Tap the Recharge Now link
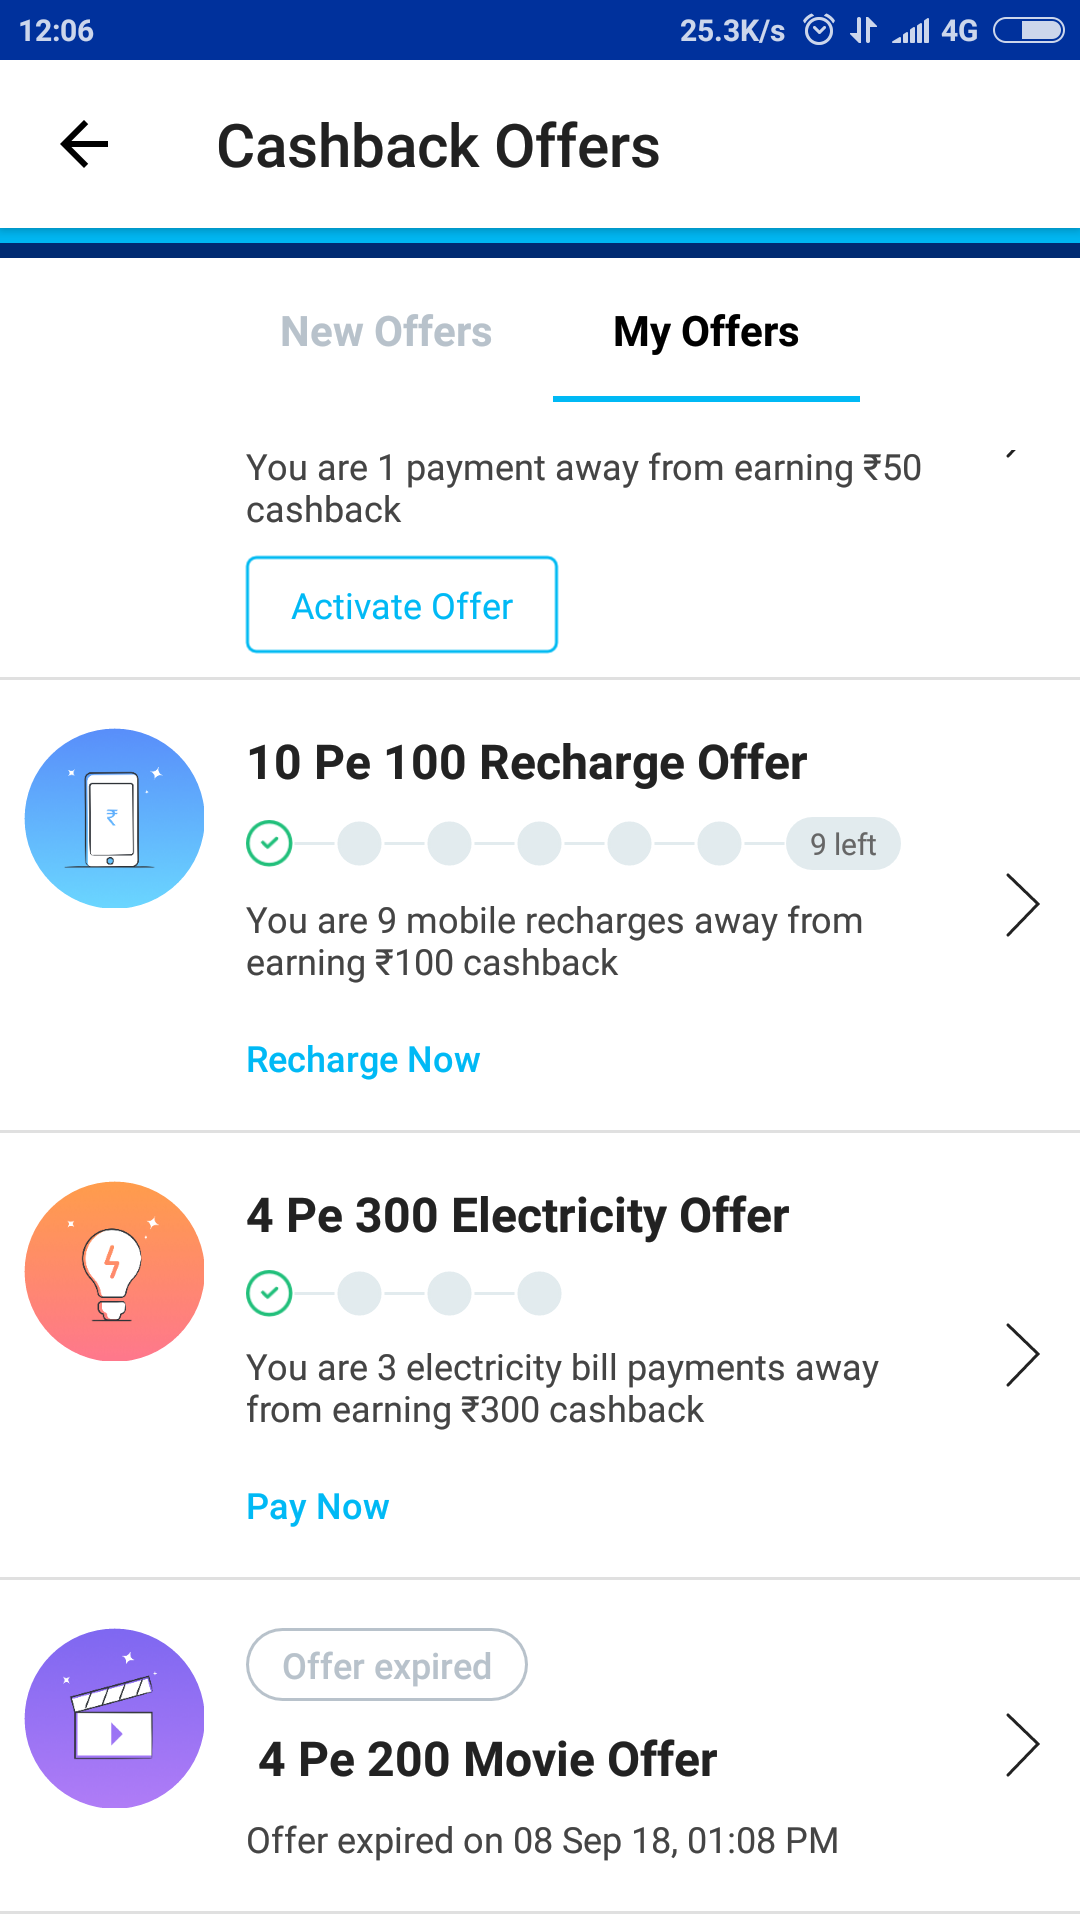 pyautogui.click(x=363, y=1060)
